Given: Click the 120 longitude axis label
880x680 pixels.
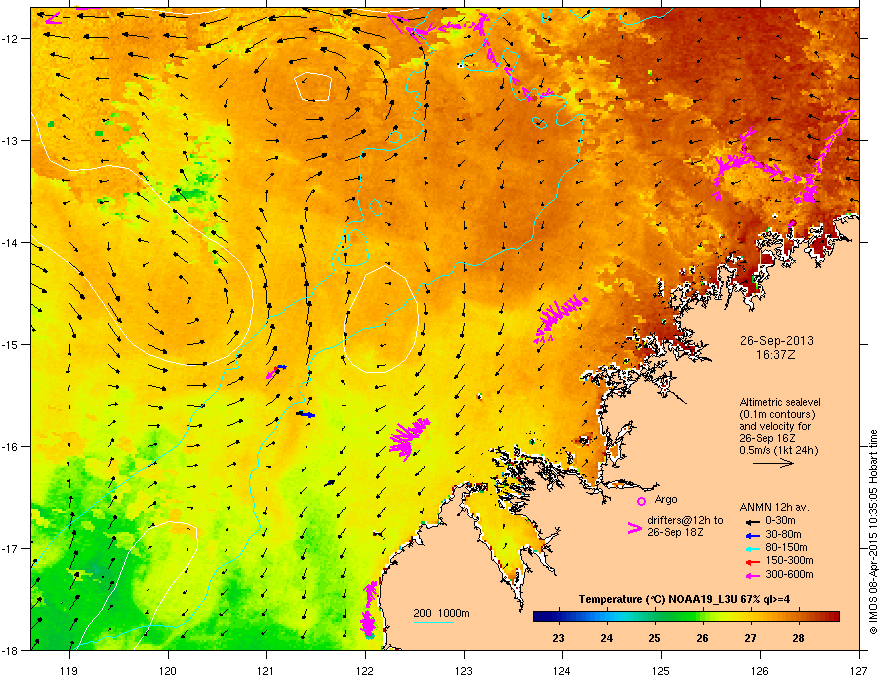Looking at the screenshot, I should click(x=168, y=670).
